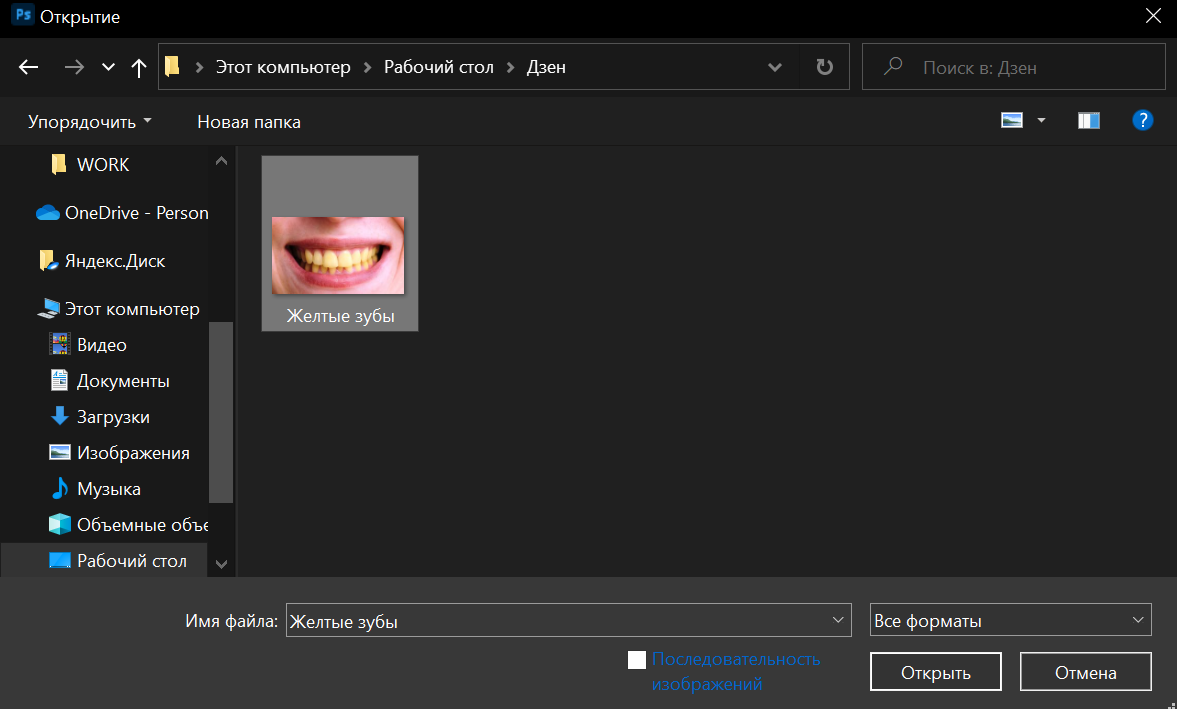
Task: Select 'Дзен' breadcrumb in address path
Action: point(546,67)
